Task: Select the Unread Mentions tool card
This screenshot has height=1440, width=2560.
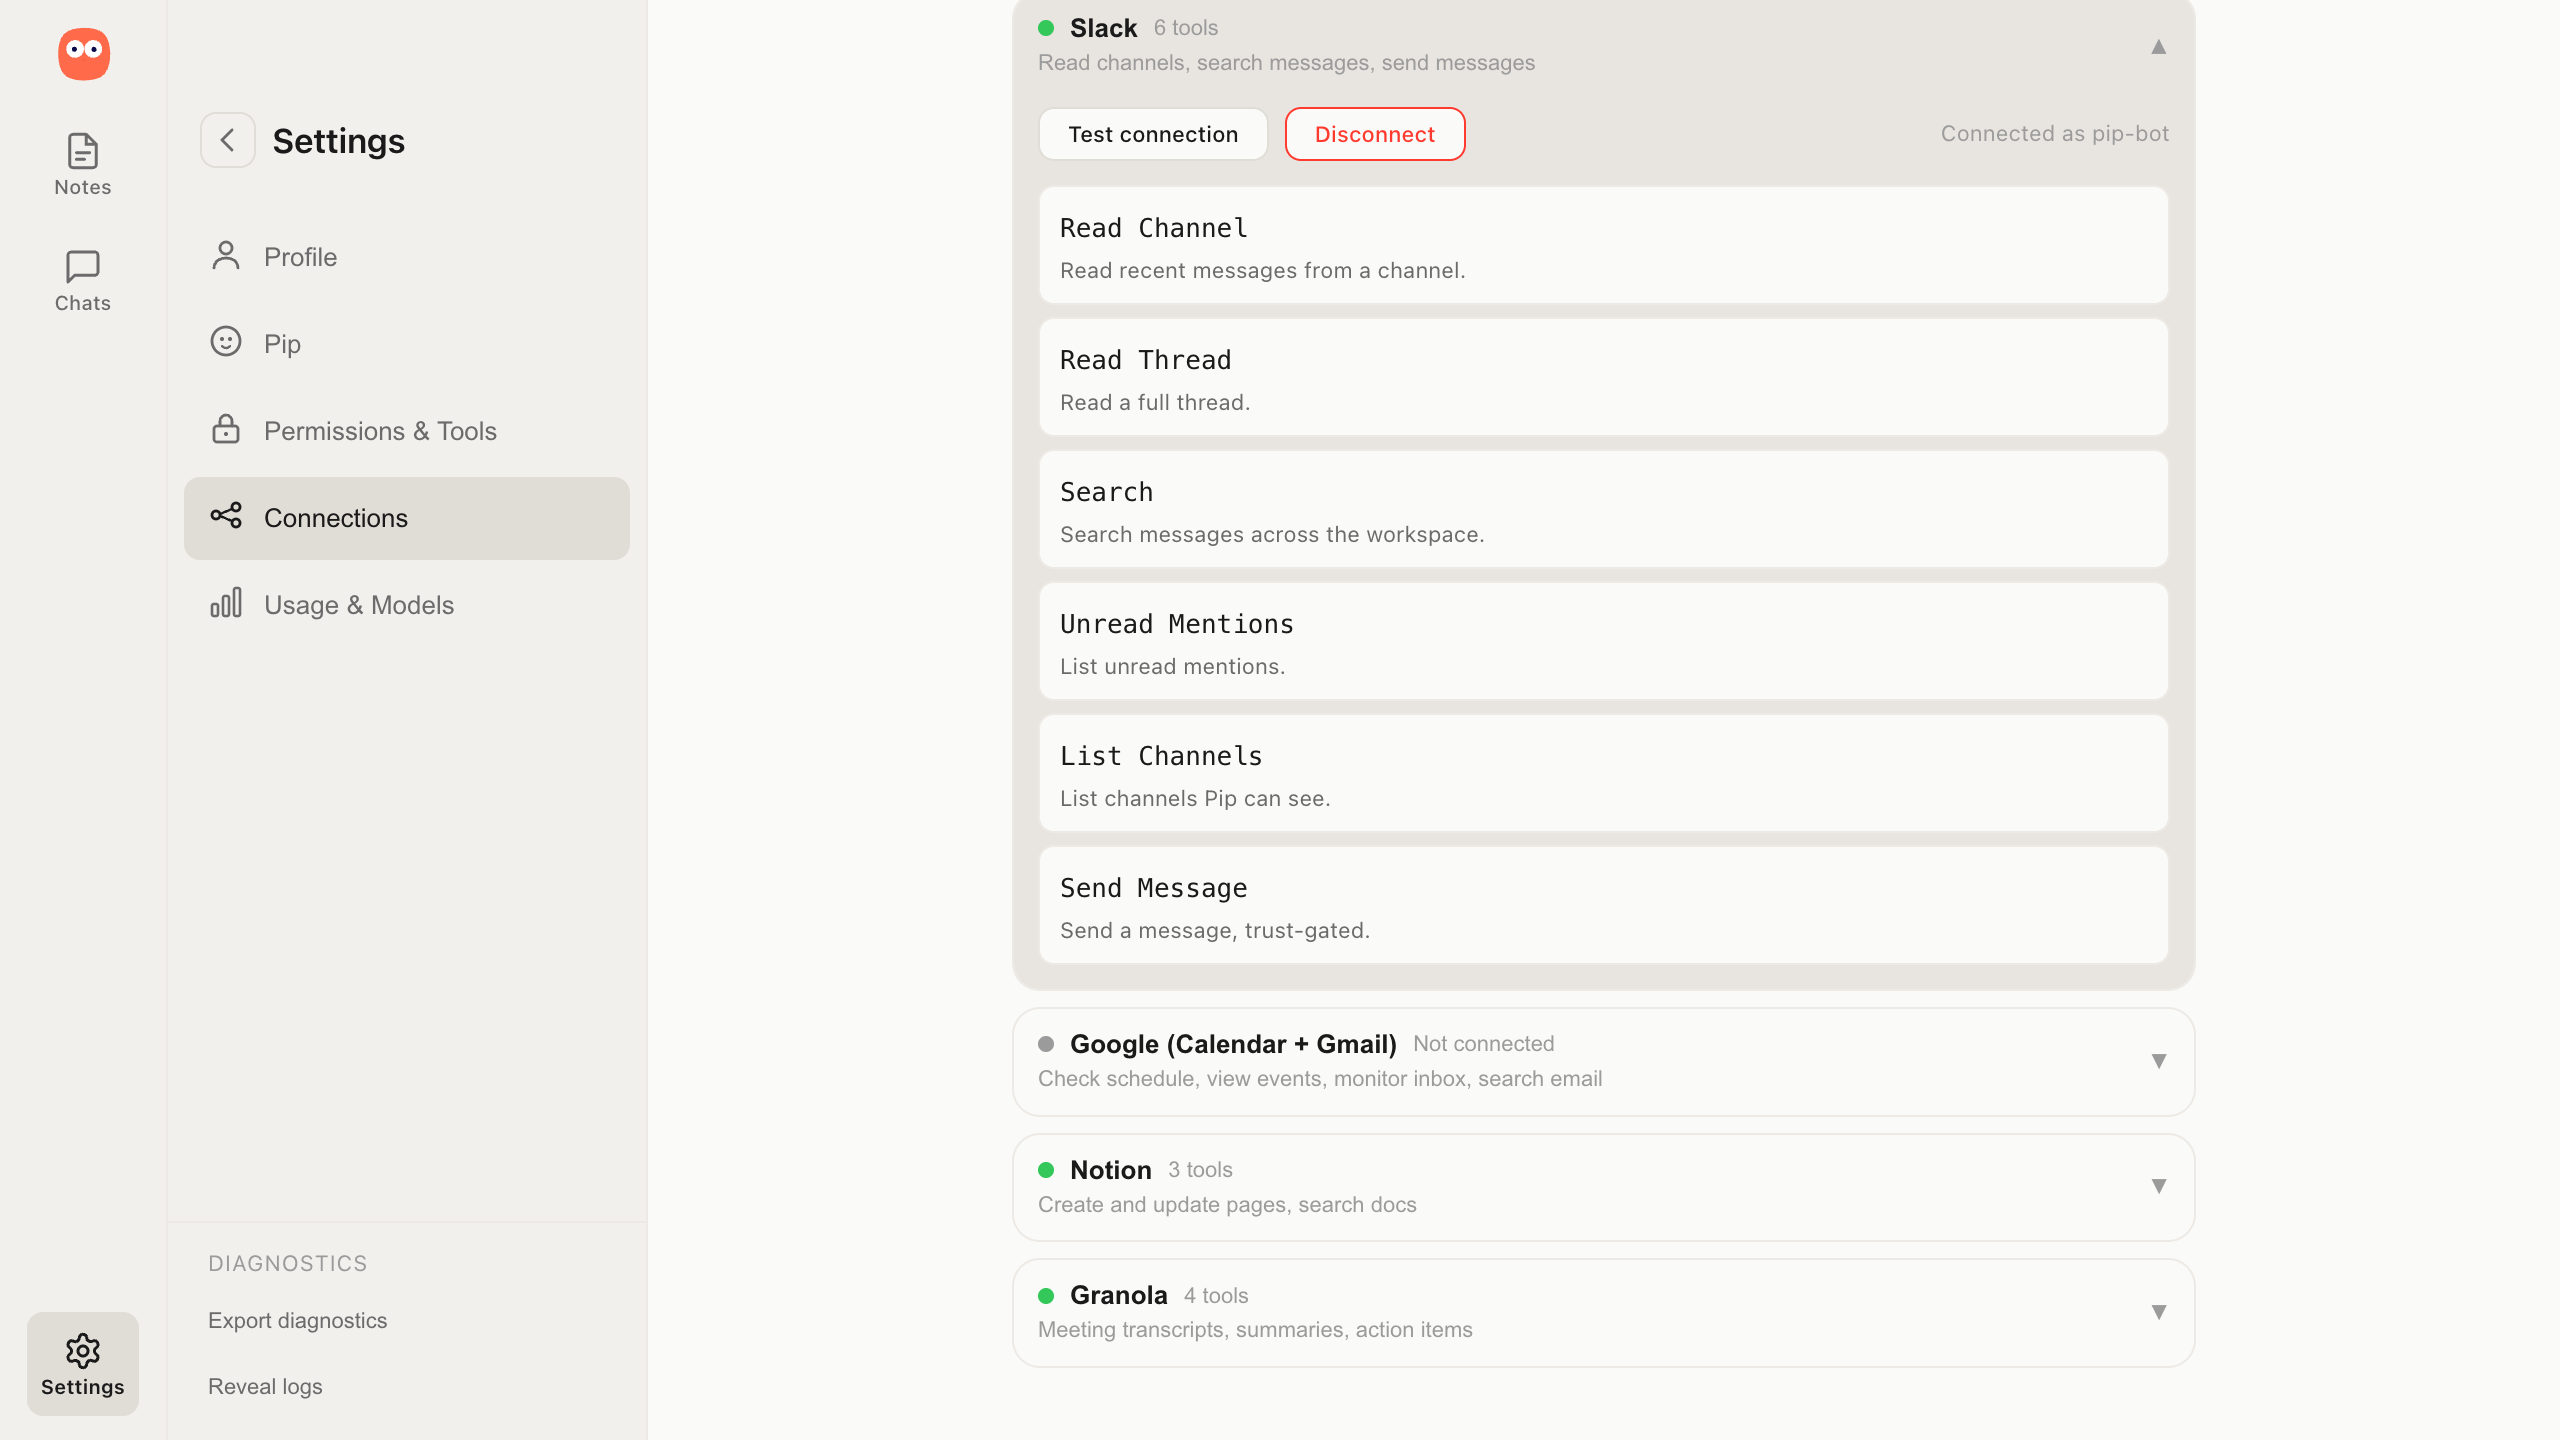Action: point(1603,641)
